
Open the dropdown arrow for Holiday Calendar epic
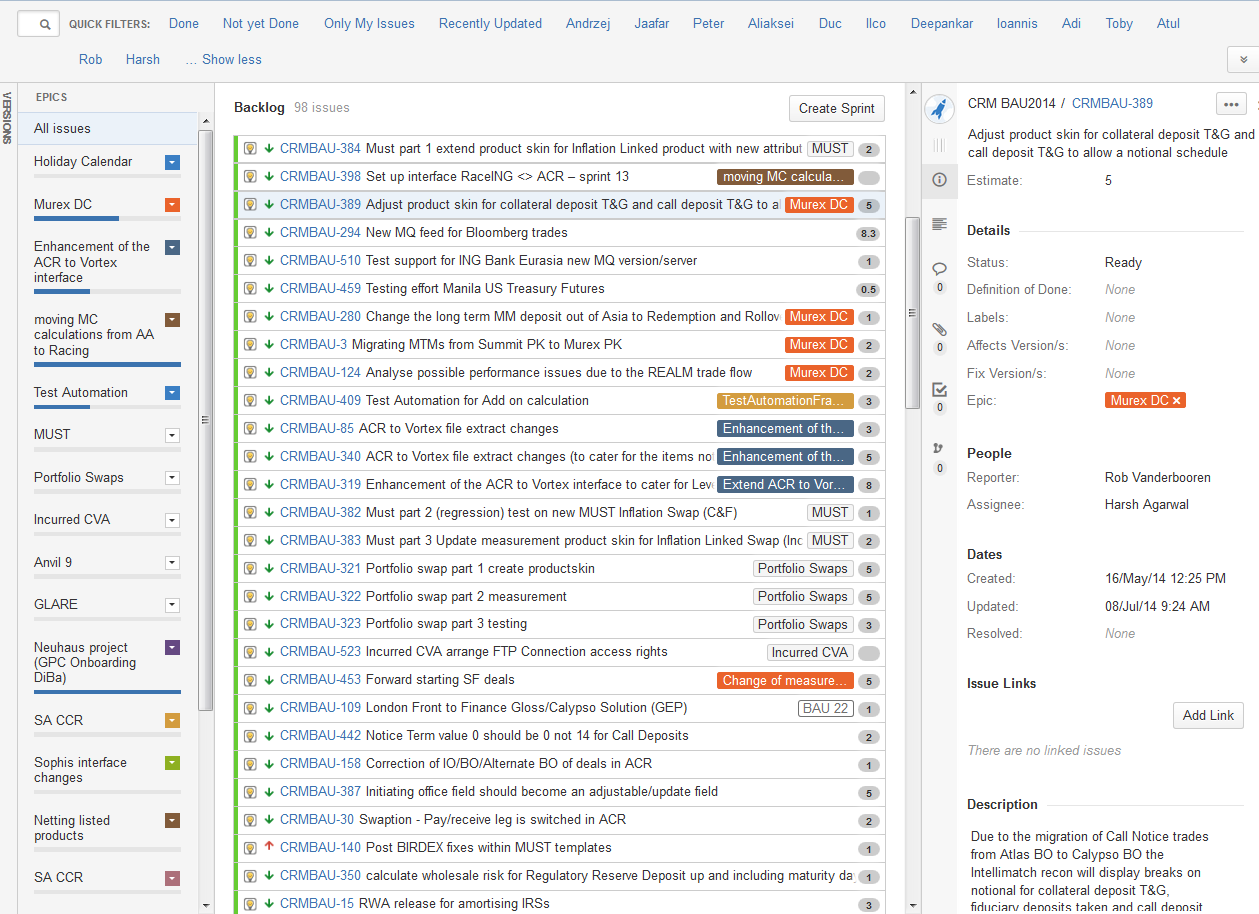tap(172, 162)
